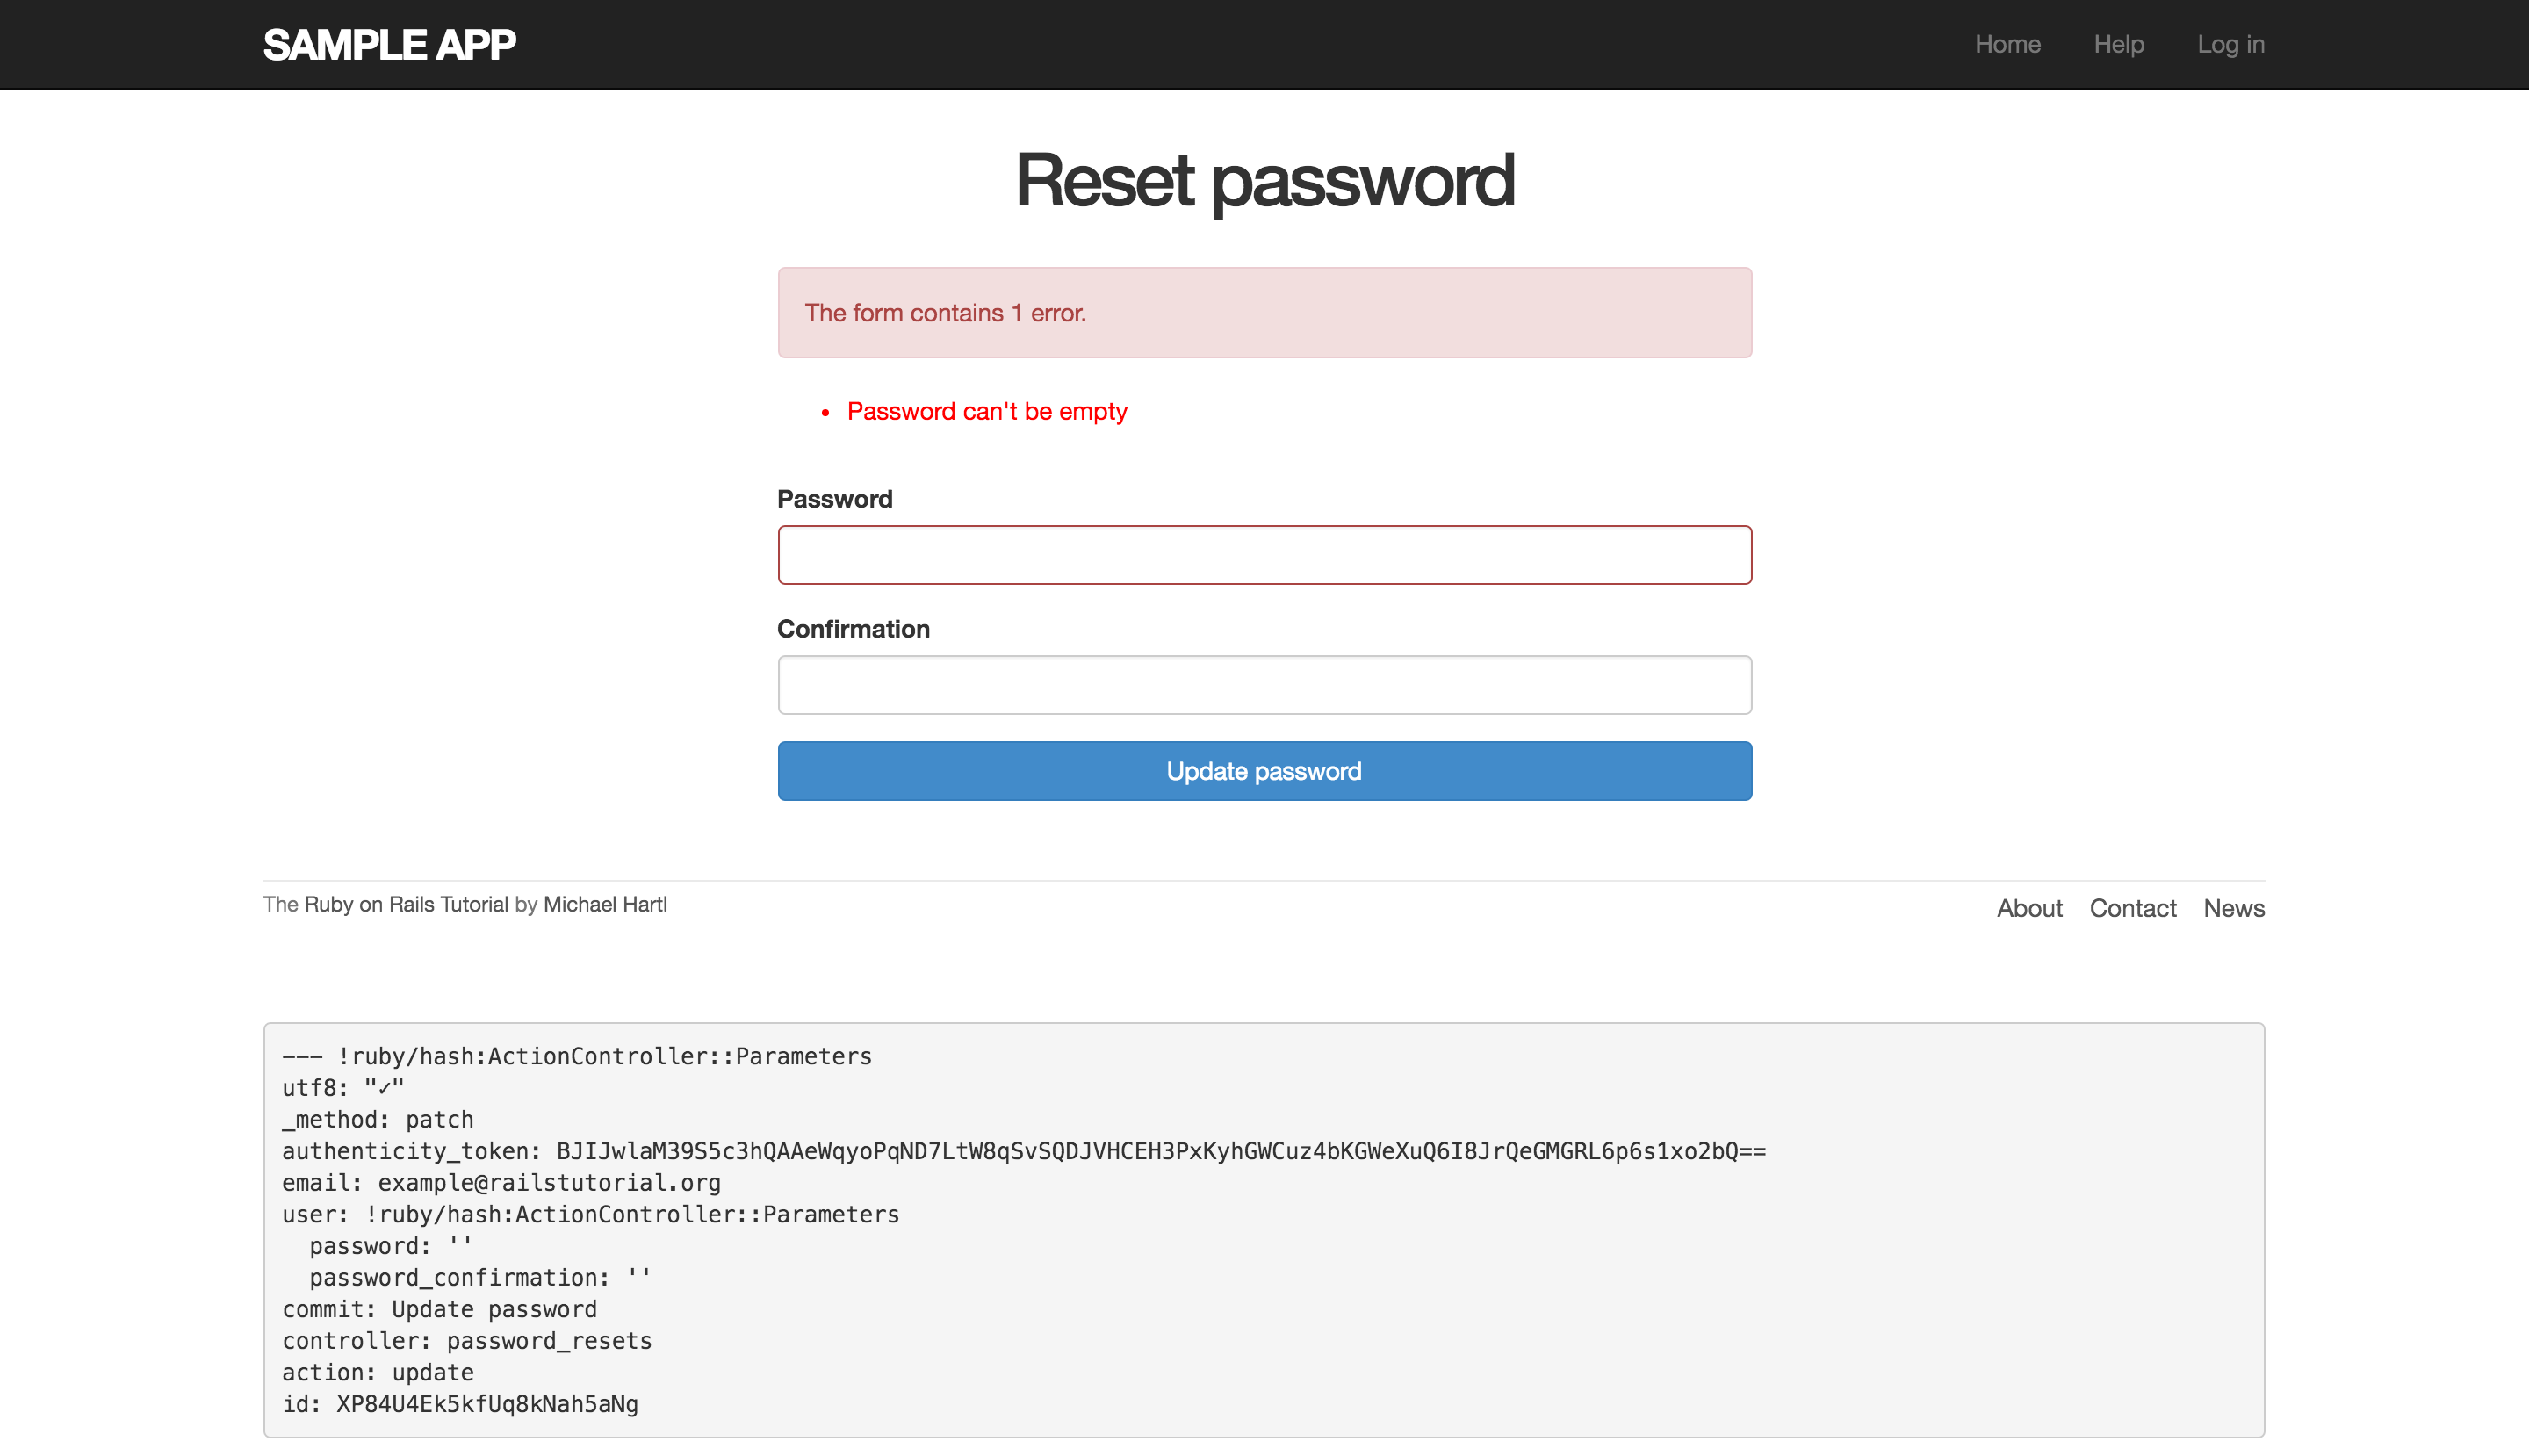Click the SAMPLE APP logo
Screen dimensions: 2529x1456
[x=389, y=44]
